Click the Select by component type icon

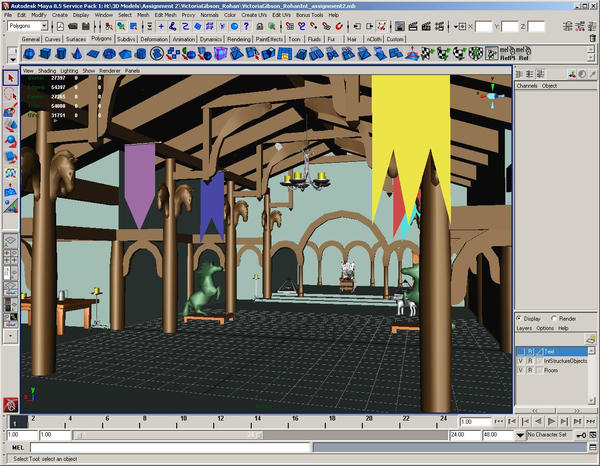tap(134, 26)
